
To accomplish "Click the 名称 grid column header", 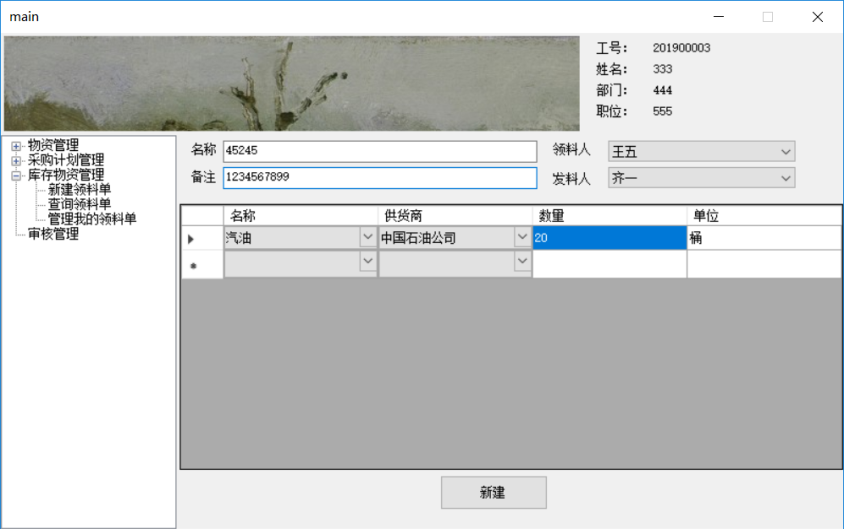I will 300,215.
